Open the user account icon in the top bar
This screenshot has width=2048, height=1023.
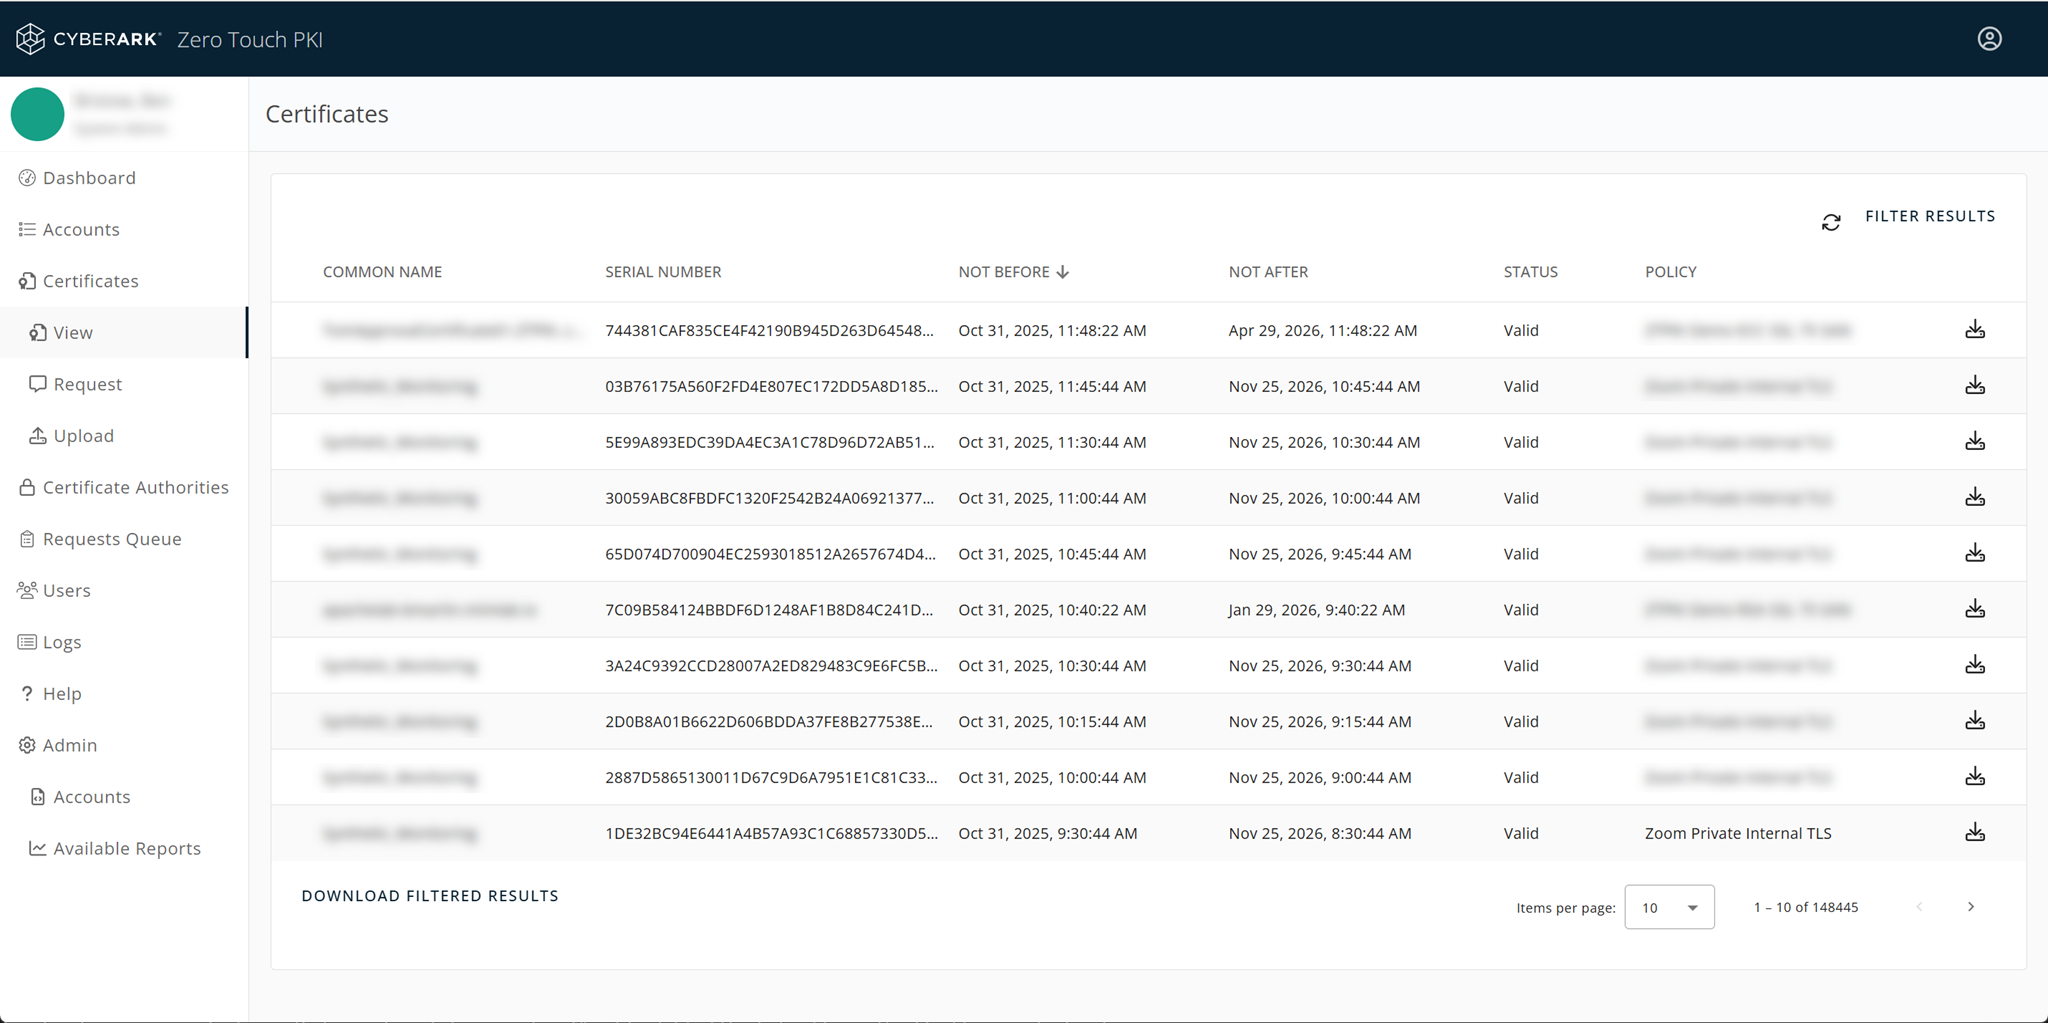pyautogui.click(x=1989, y=38)
